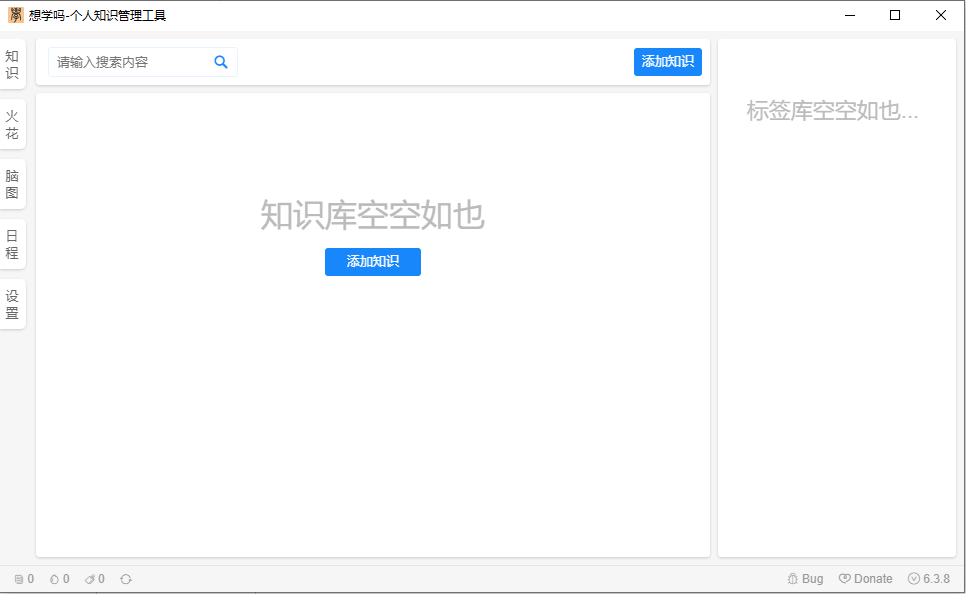Click the centered 添加知识 button
Image resolution: width=966 pixels, height=594 pixels.
click(373, 262)
